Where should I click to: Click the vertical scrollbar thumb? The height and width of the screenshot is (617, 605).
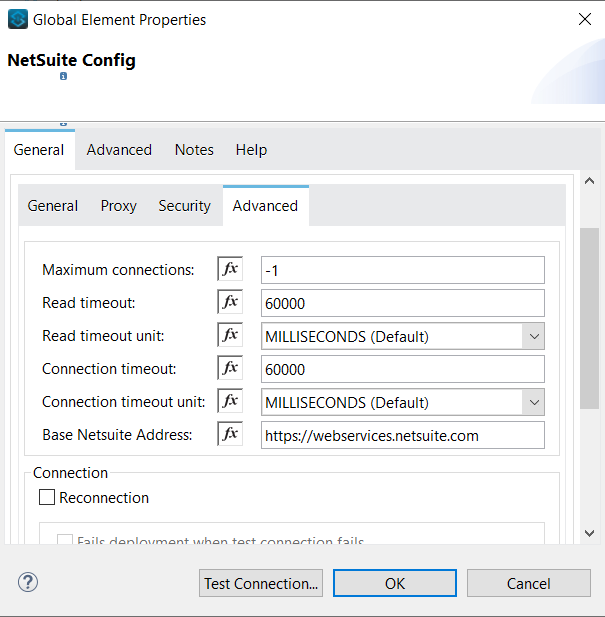pos(589,318)
